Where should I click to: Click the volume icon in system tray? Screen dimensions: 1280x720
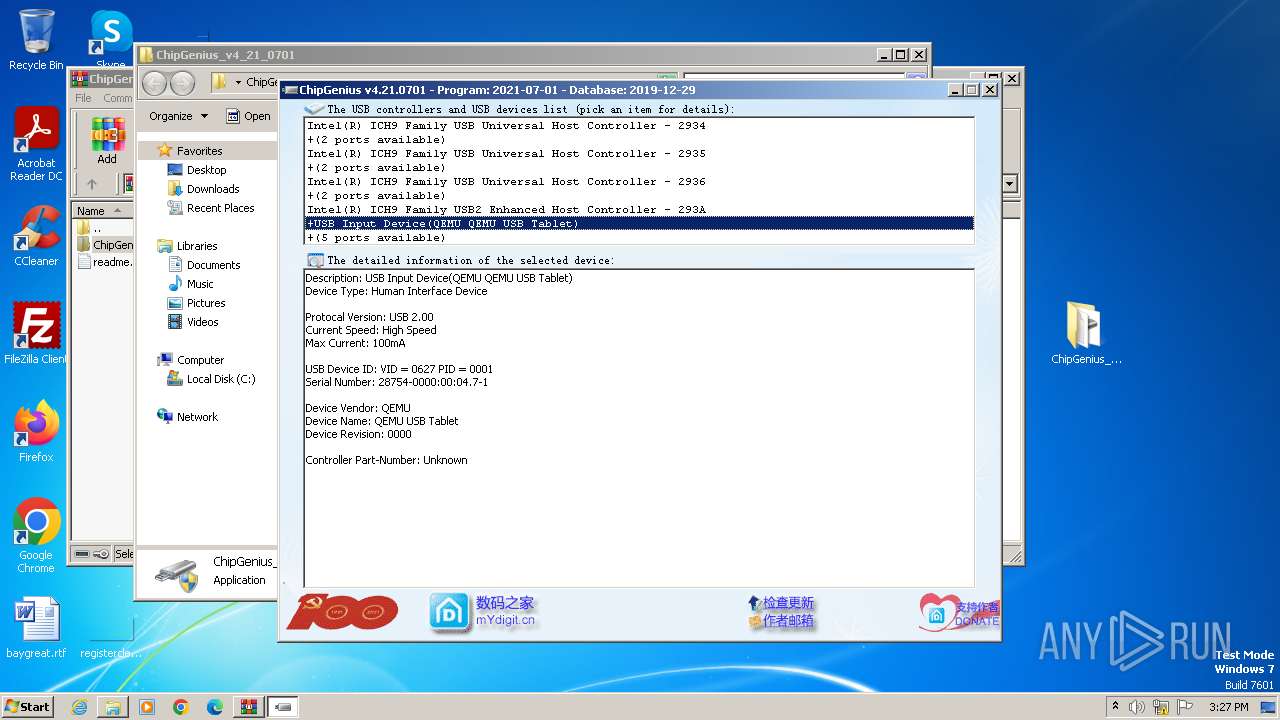[x=1137, y=706]
